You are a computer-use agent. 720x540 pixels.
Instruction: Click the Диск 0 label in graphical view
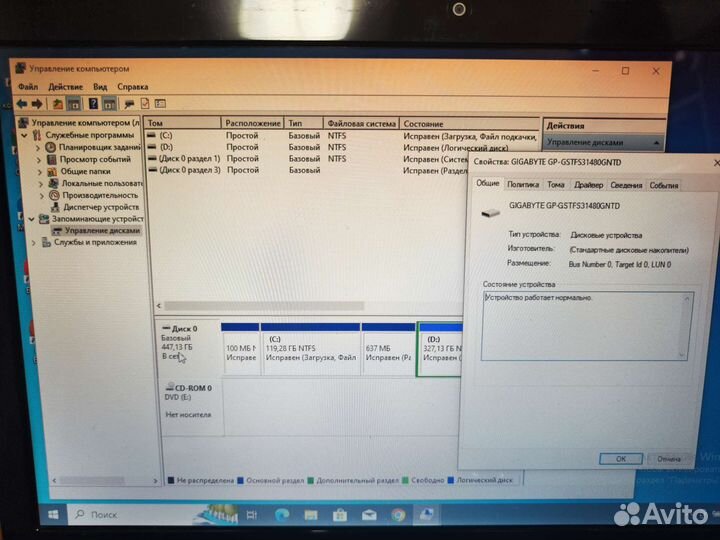point(184,329)
